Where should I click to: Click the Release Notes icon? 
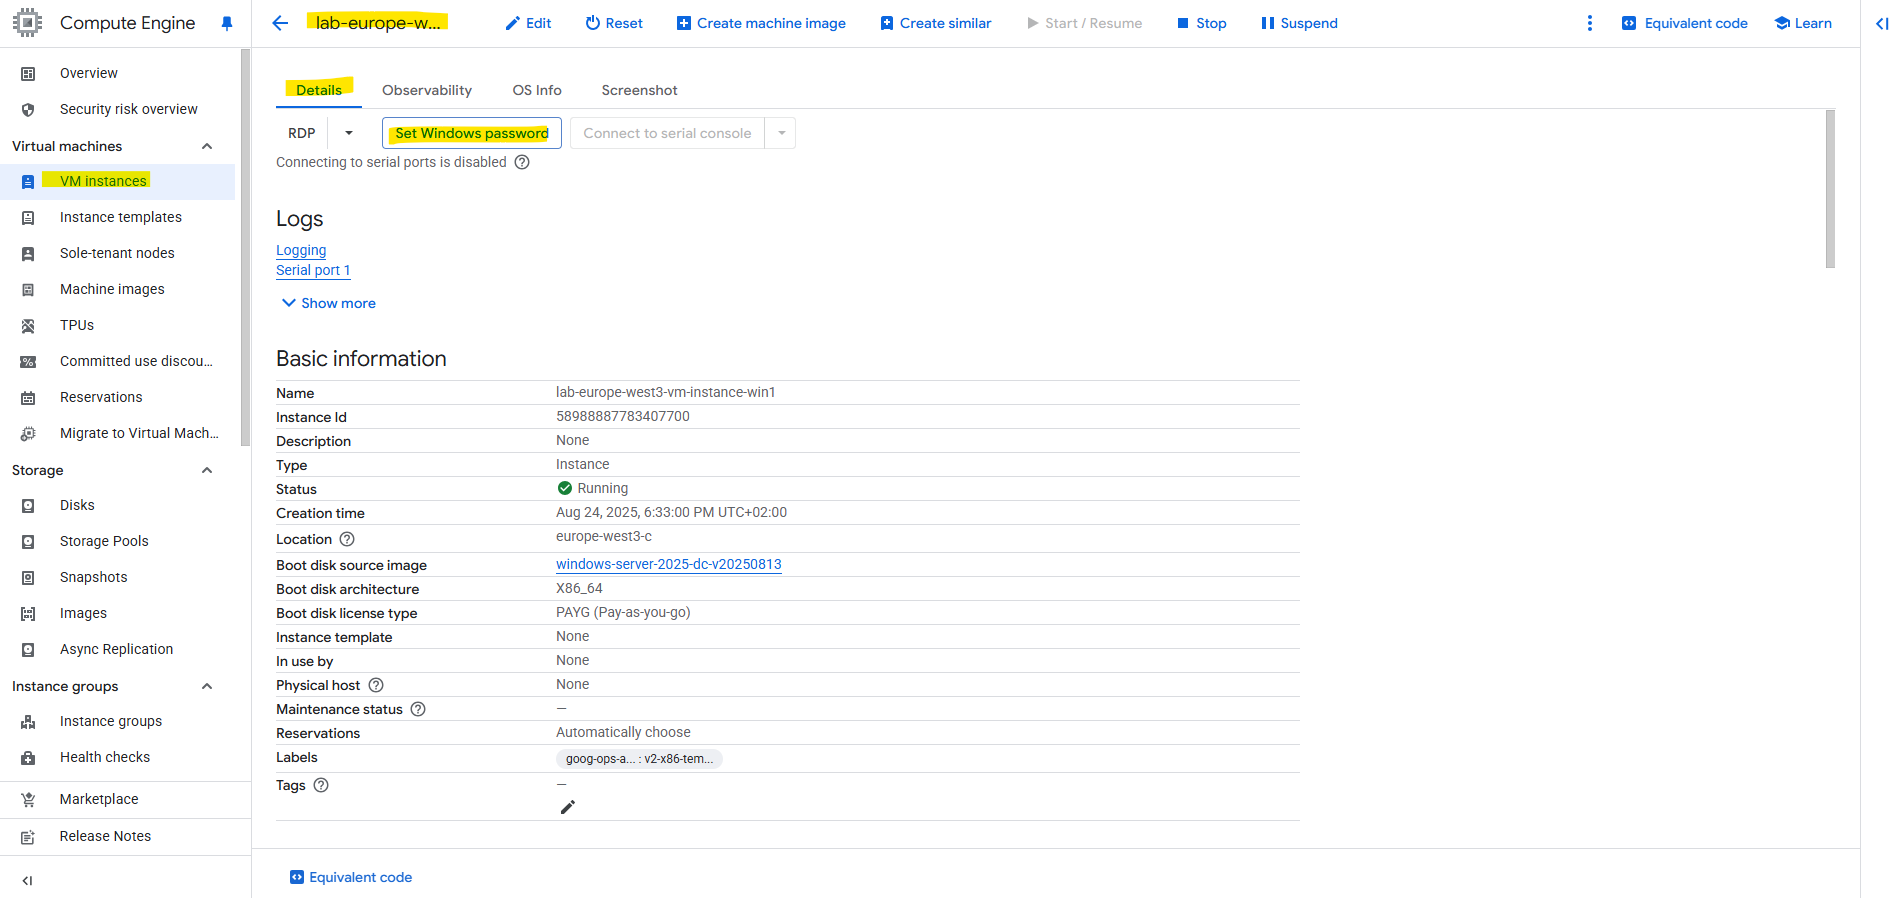pyautogui.click(x=28, y=837)
